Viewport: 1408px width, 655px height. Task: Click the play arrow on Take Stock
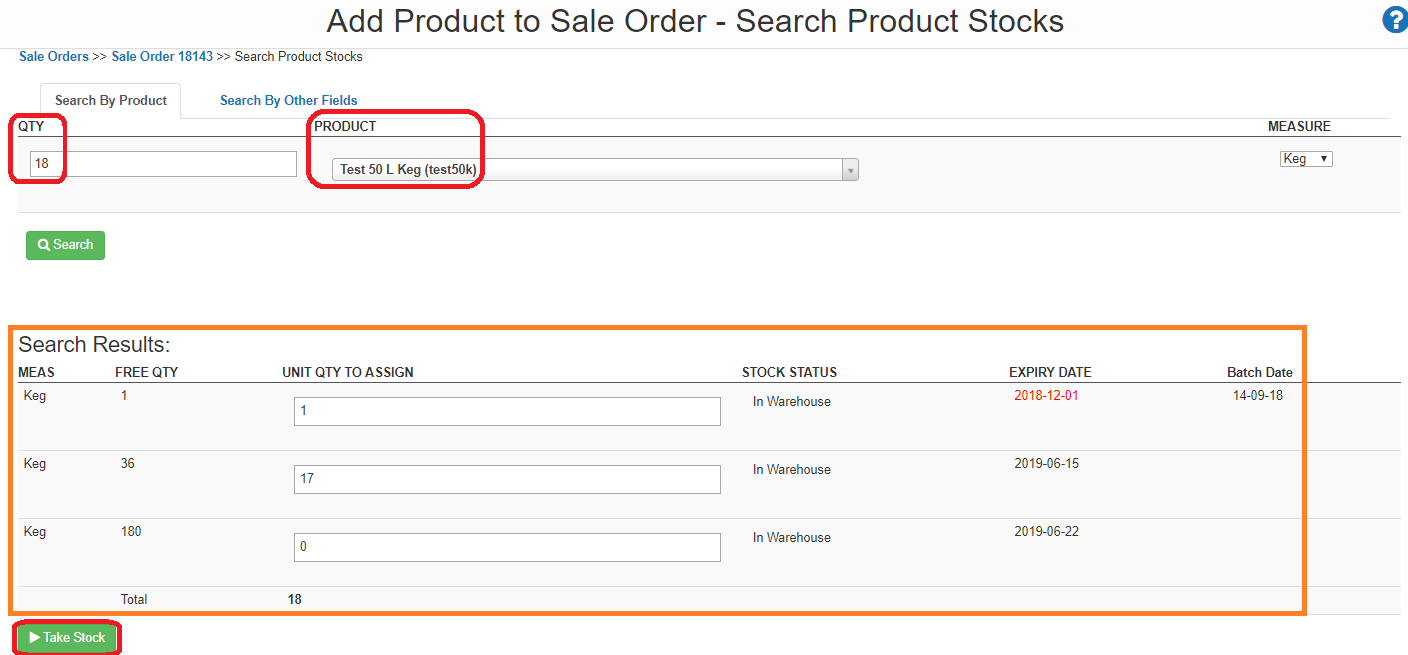pyautogui.click(x=35, y=638)
